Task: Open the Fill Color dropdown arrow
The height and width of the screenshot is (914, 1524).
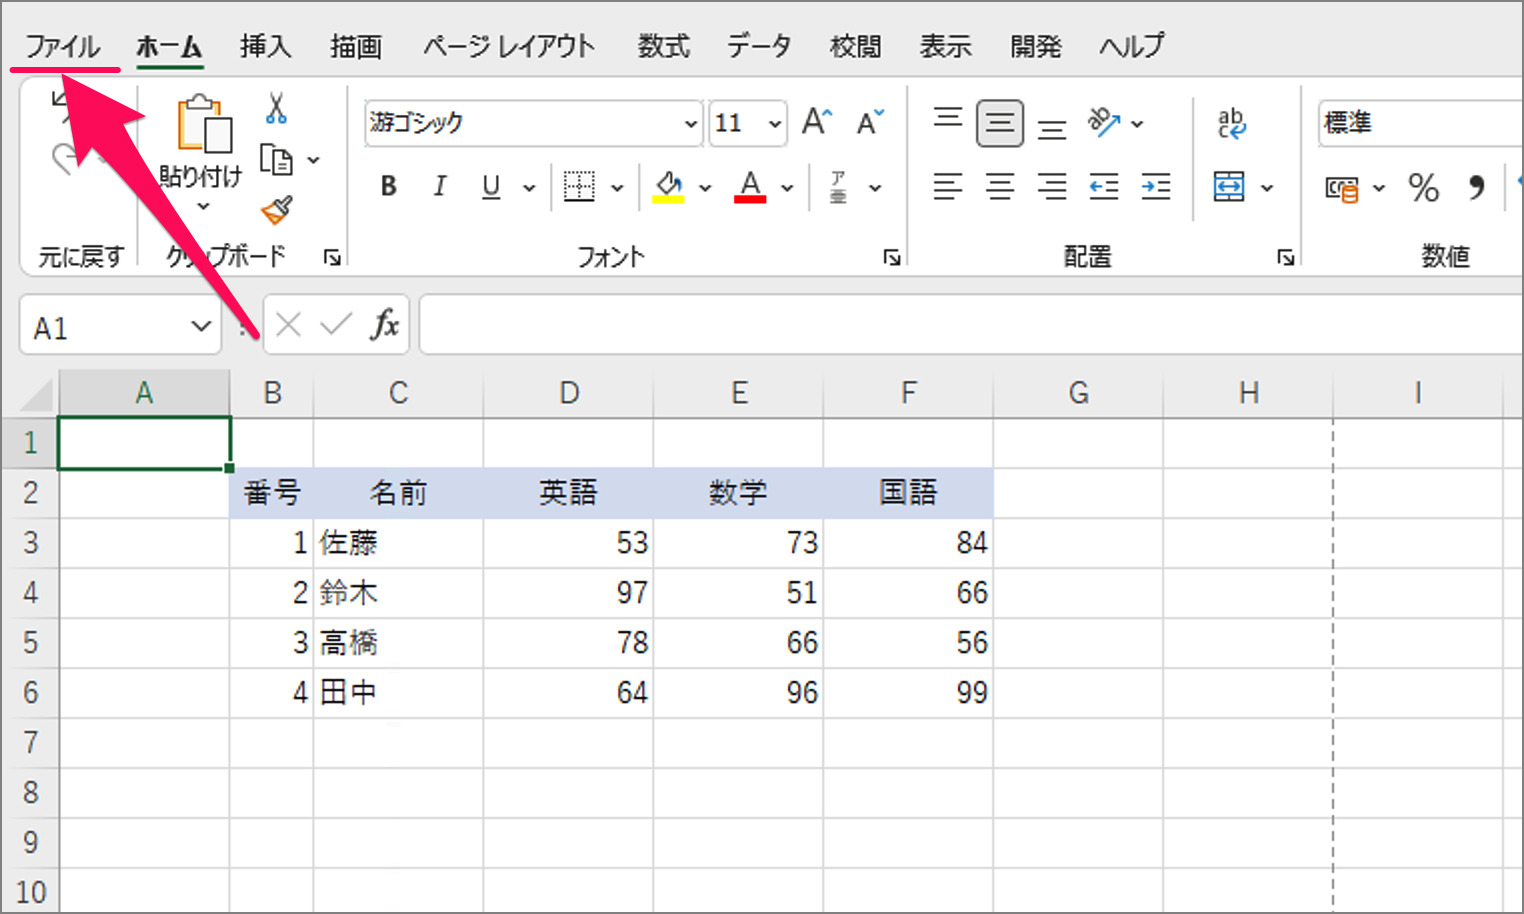Action: click(x=707, y=187)
